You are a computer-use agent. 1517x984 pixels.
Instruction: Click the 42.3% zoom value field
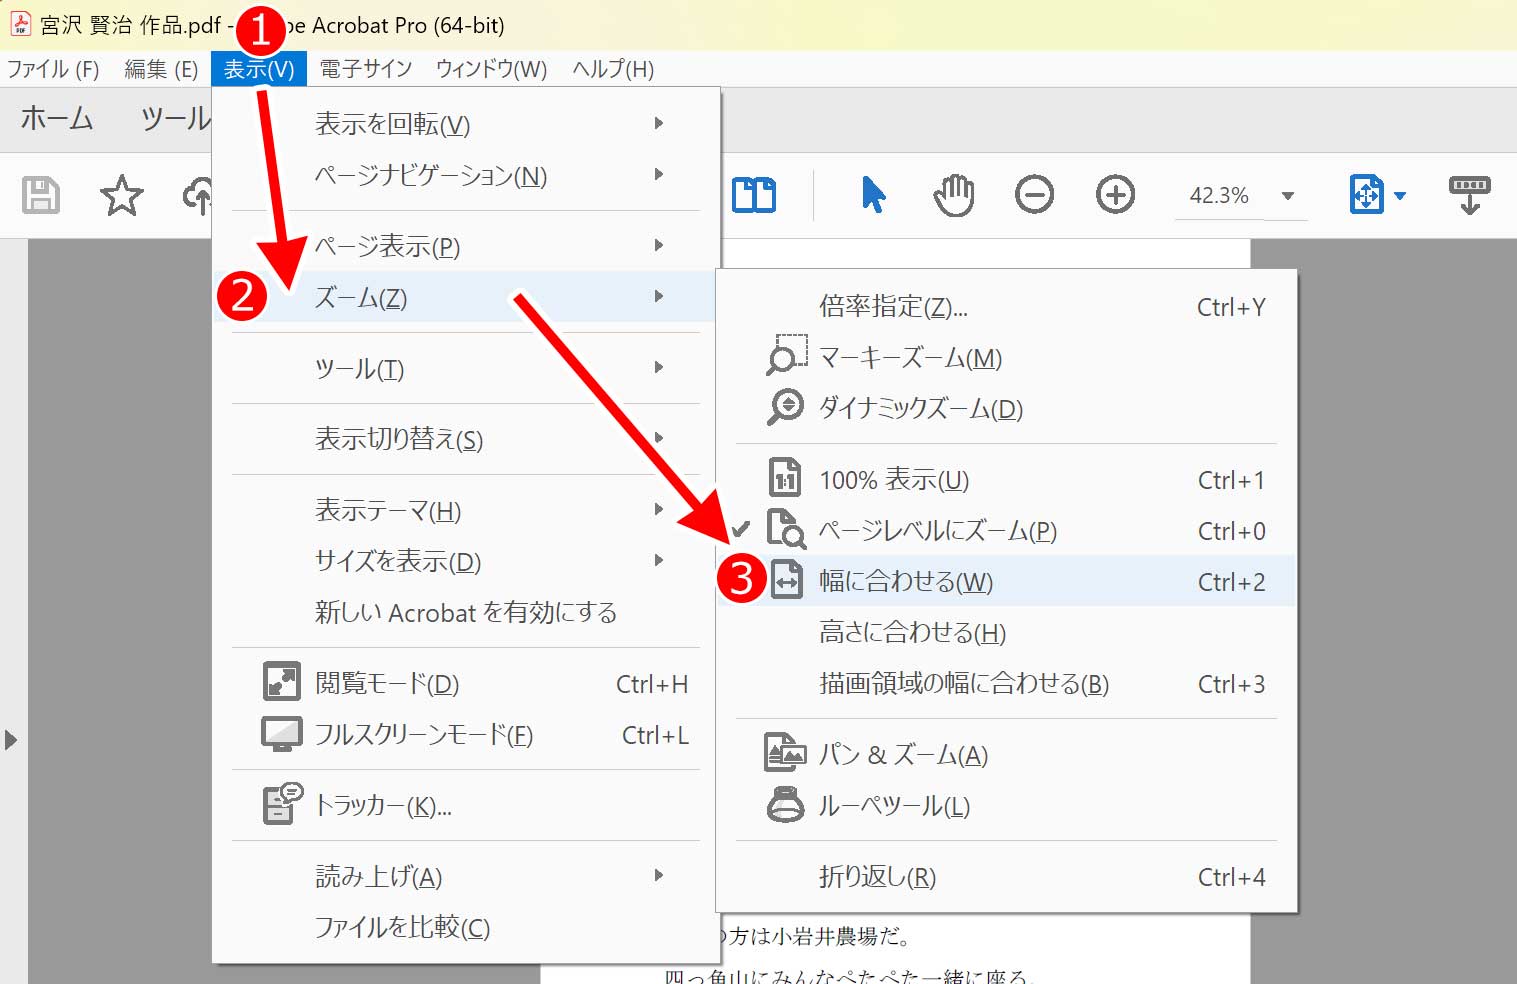pyautogui.click(x=1219, y=196)
